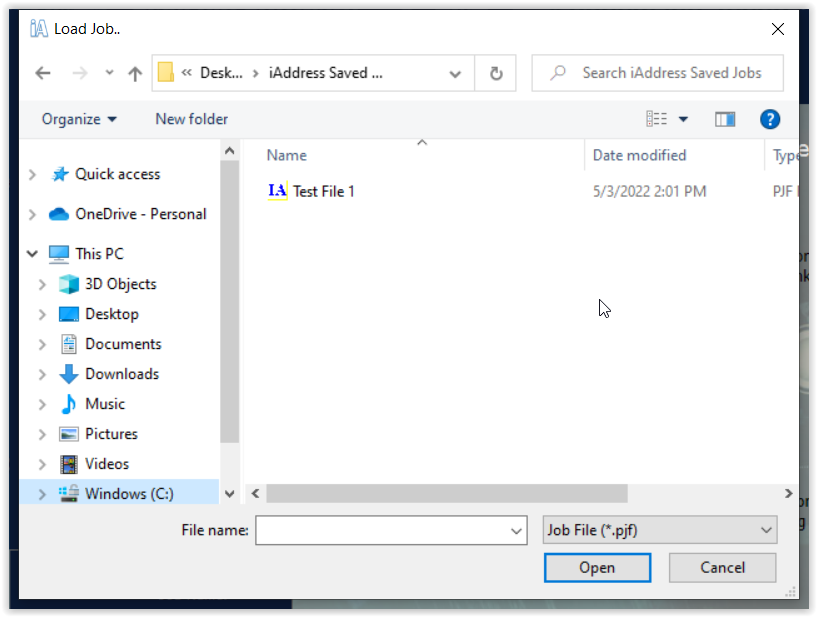Sort by the Date modified column header

point(639,155)
